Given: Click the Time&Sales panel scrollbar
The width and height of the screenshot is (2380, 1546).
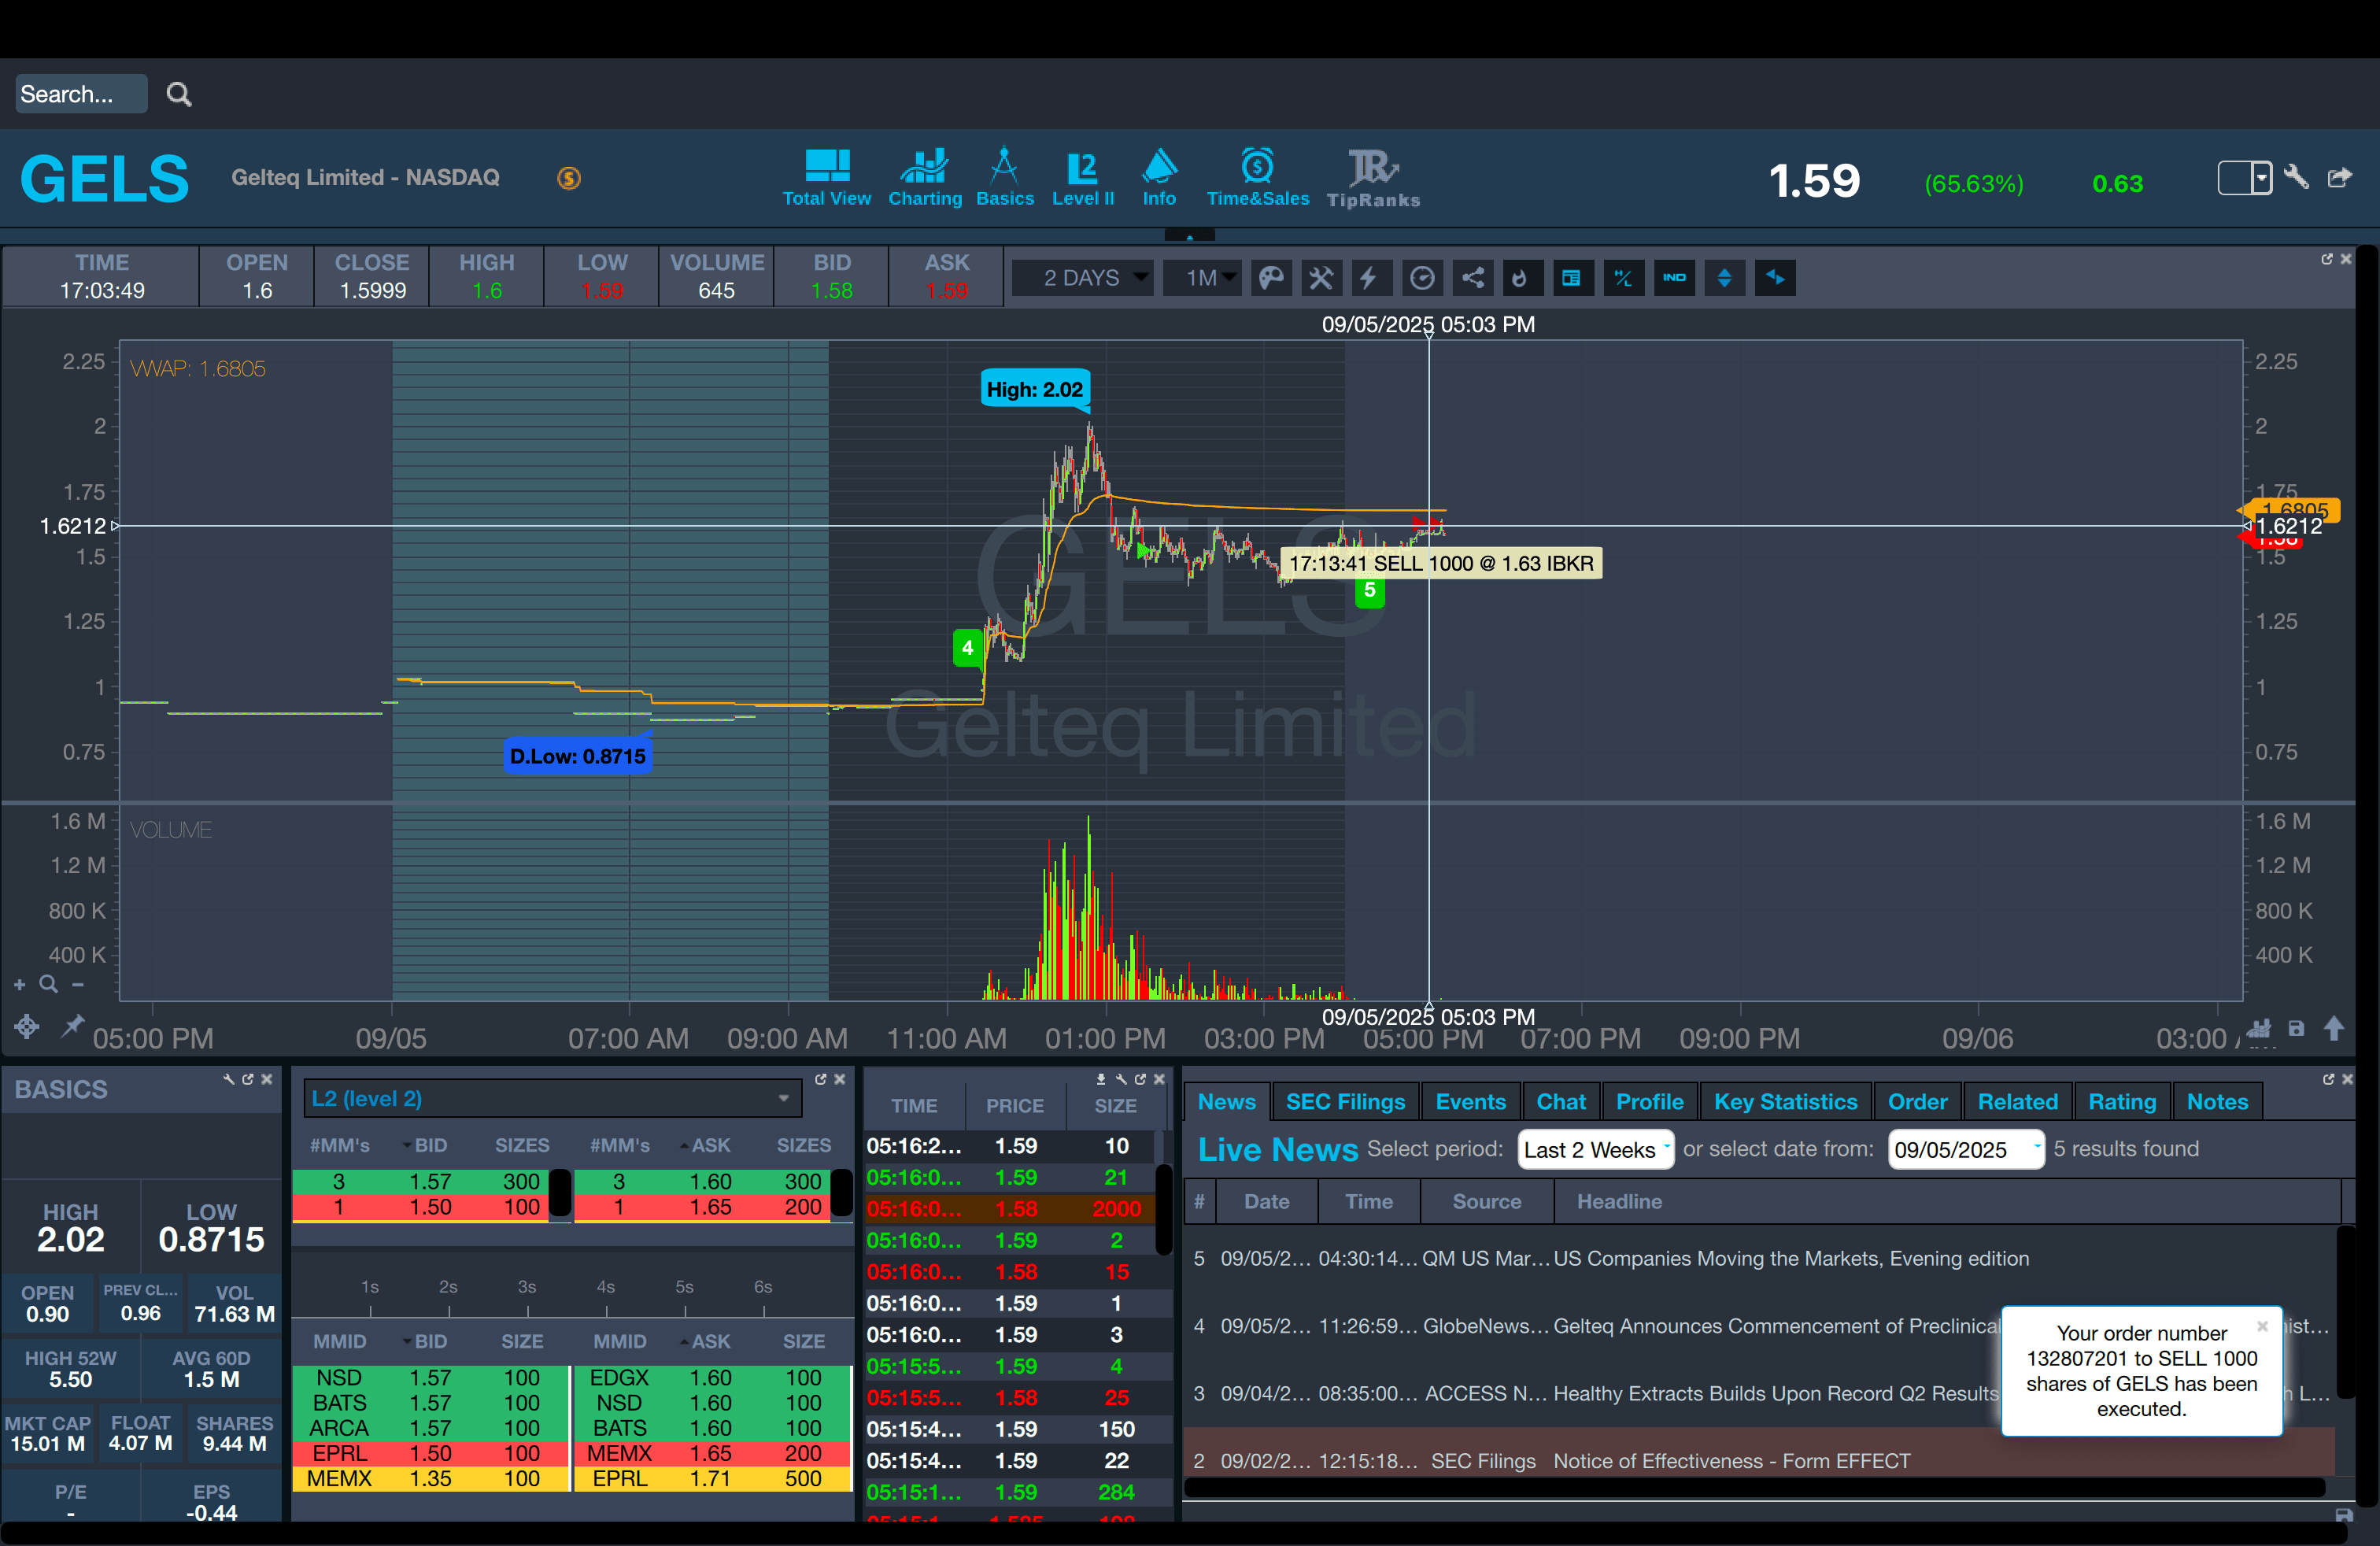Looking at the screenshot, I should (x=1163, y=1210).
